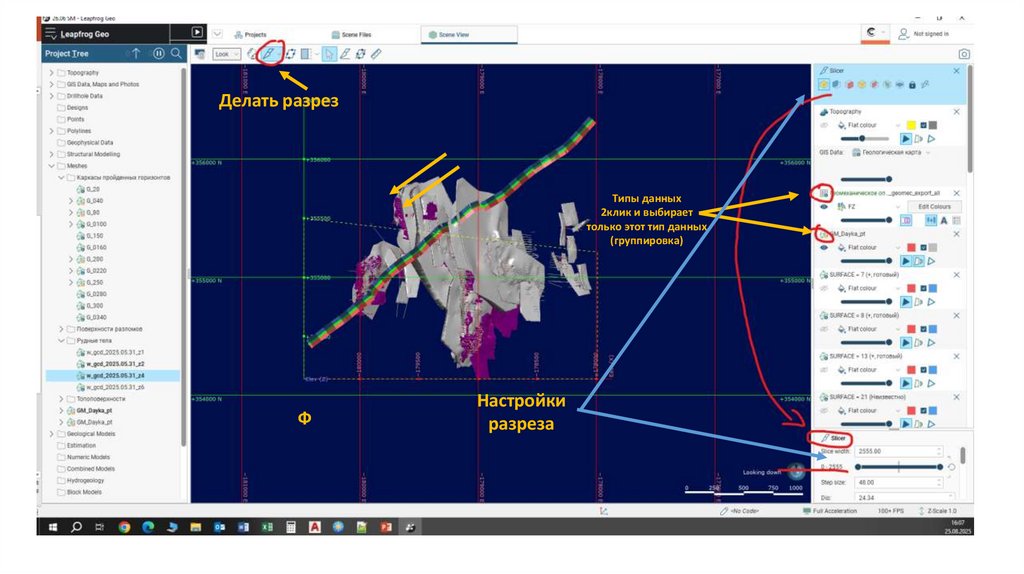1024x574 pixels.
Task: Remove Topography from the scene list
Action: pyautogui.click(x=957, y=112)
